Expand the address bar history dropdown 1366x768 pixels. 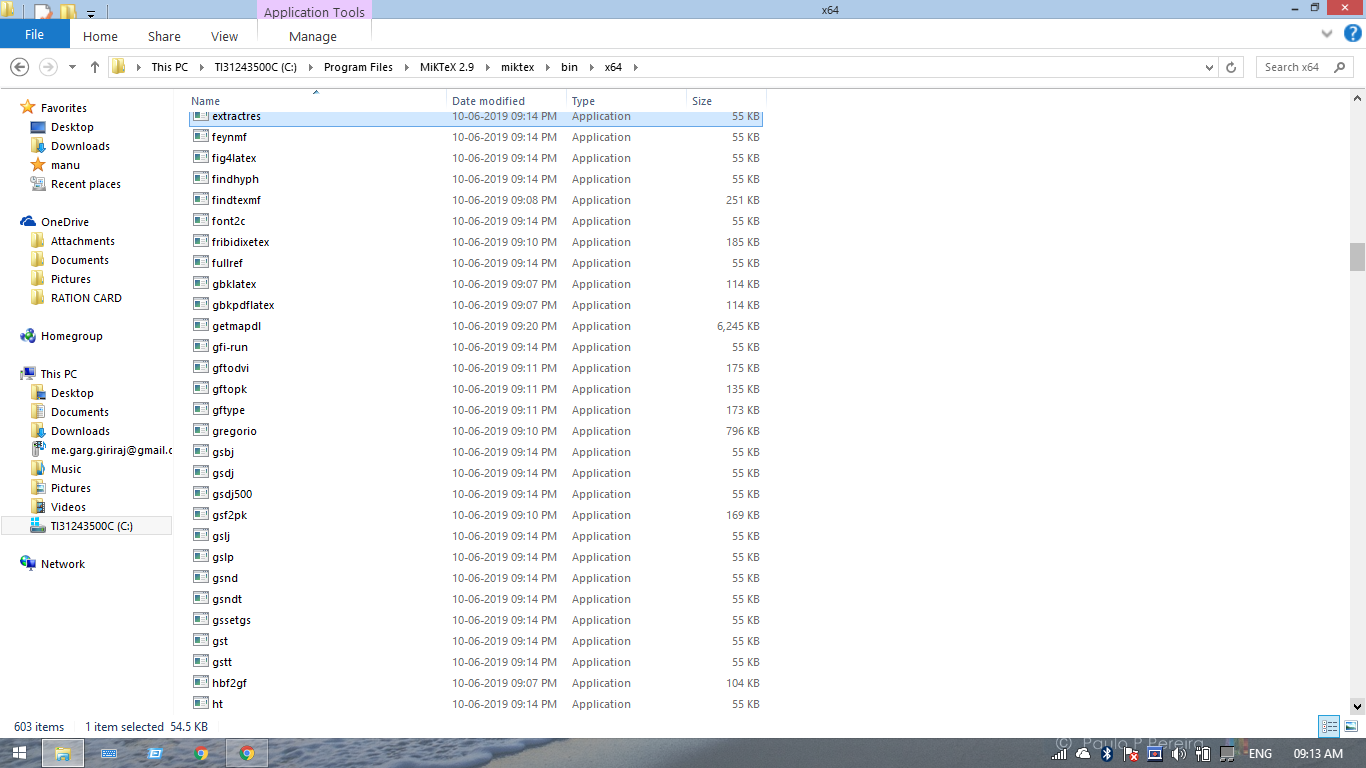[x=1209, y=67]
